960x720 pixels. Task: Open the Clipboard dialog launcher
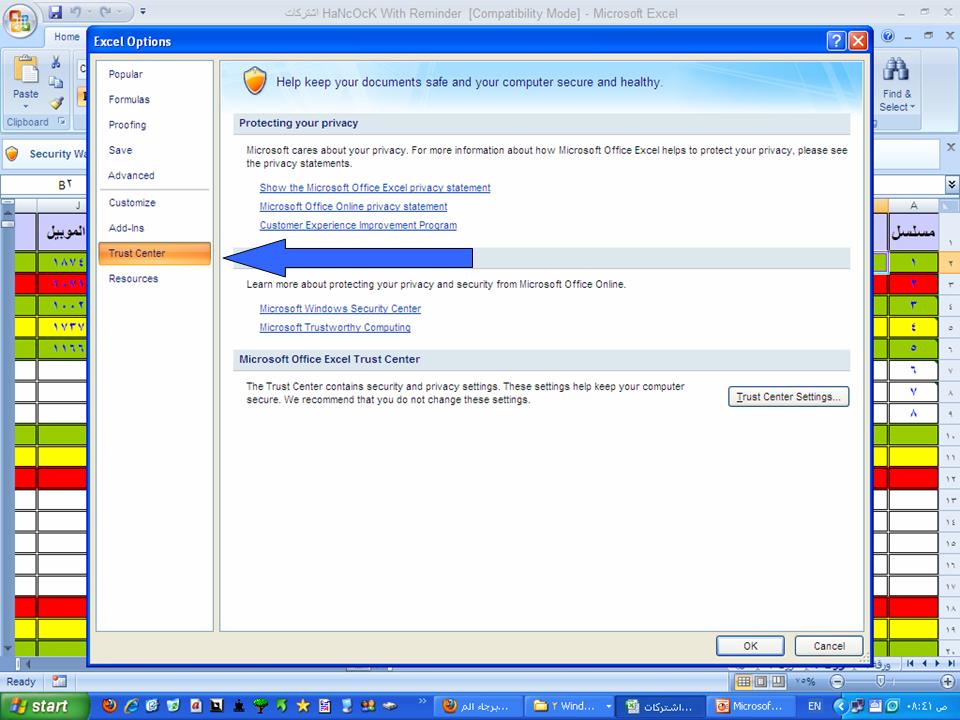pyautogui.click(x=61, y=121)
